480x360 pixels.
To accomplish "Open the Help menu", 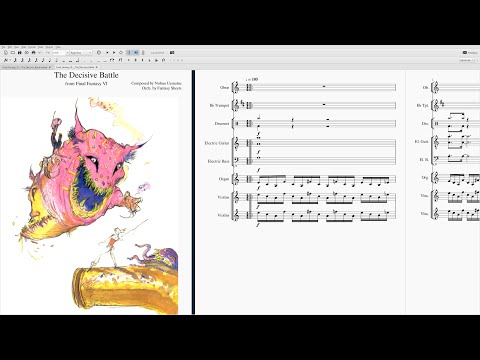I will 58,47.
